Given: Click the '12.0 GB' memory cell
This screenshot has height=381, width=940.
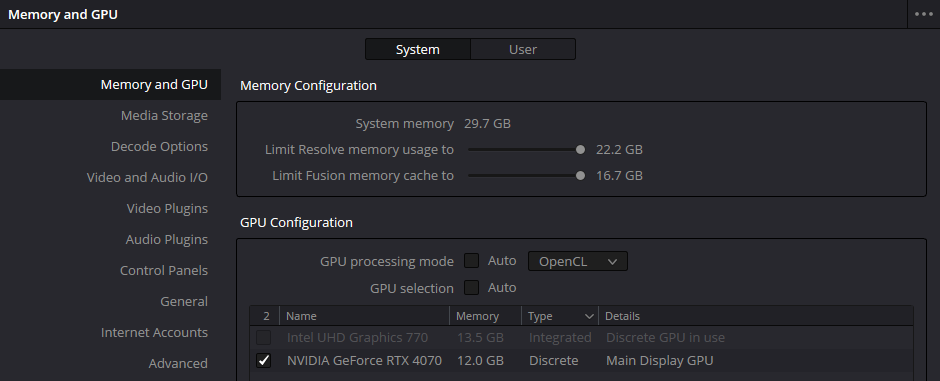Looking at the screenshot, I should point(480,361).
